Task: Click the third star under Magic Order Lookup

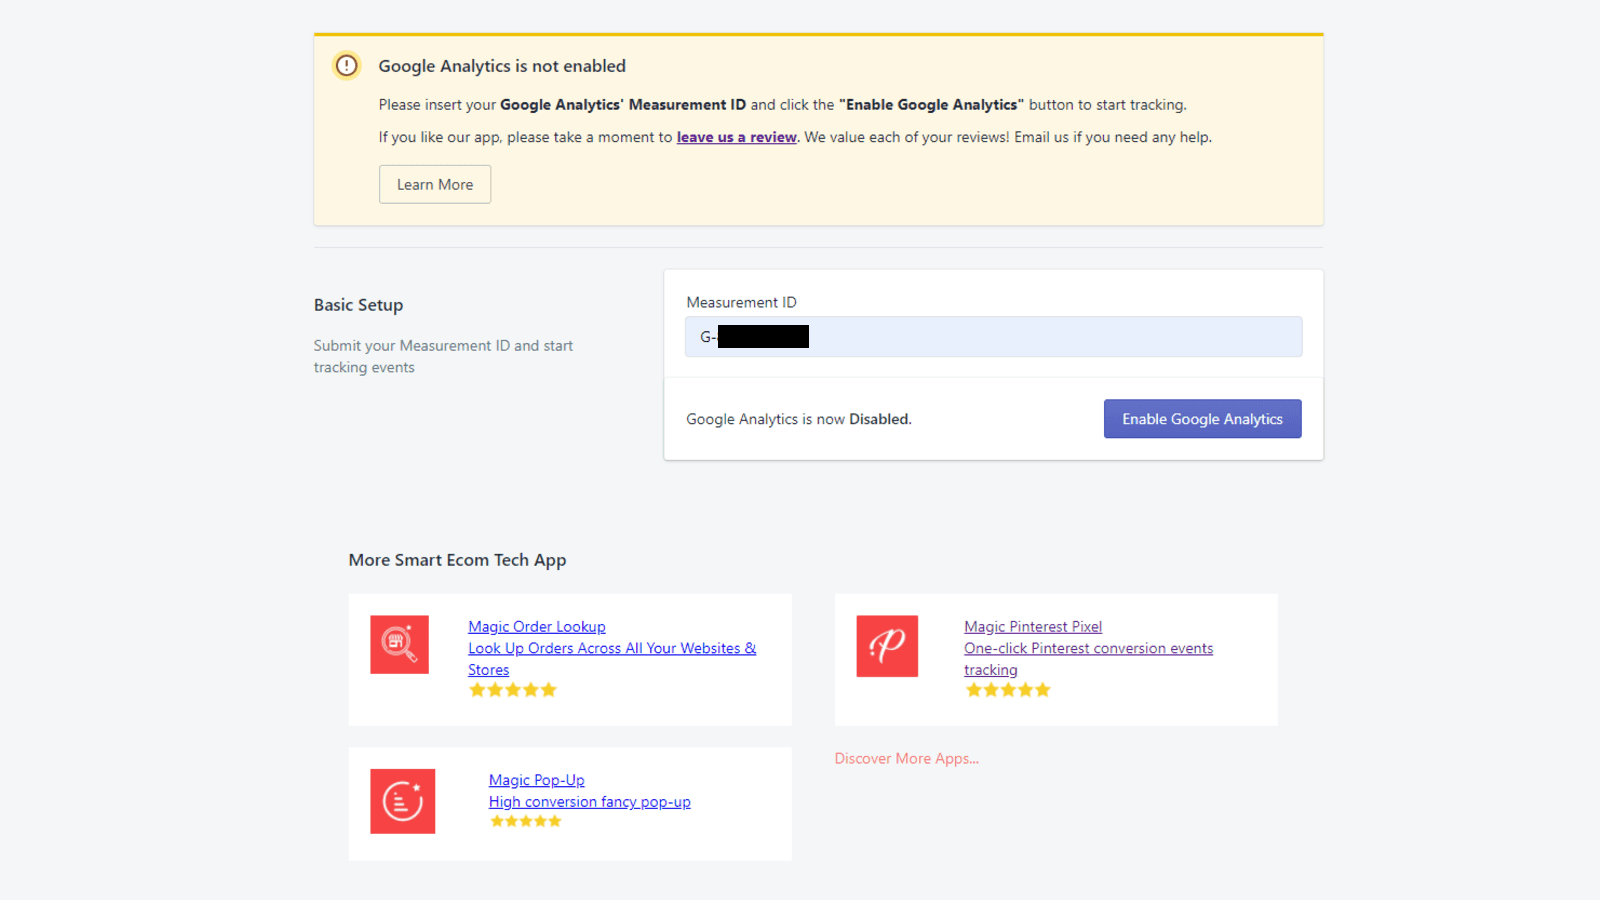Action: coord(512,689)
